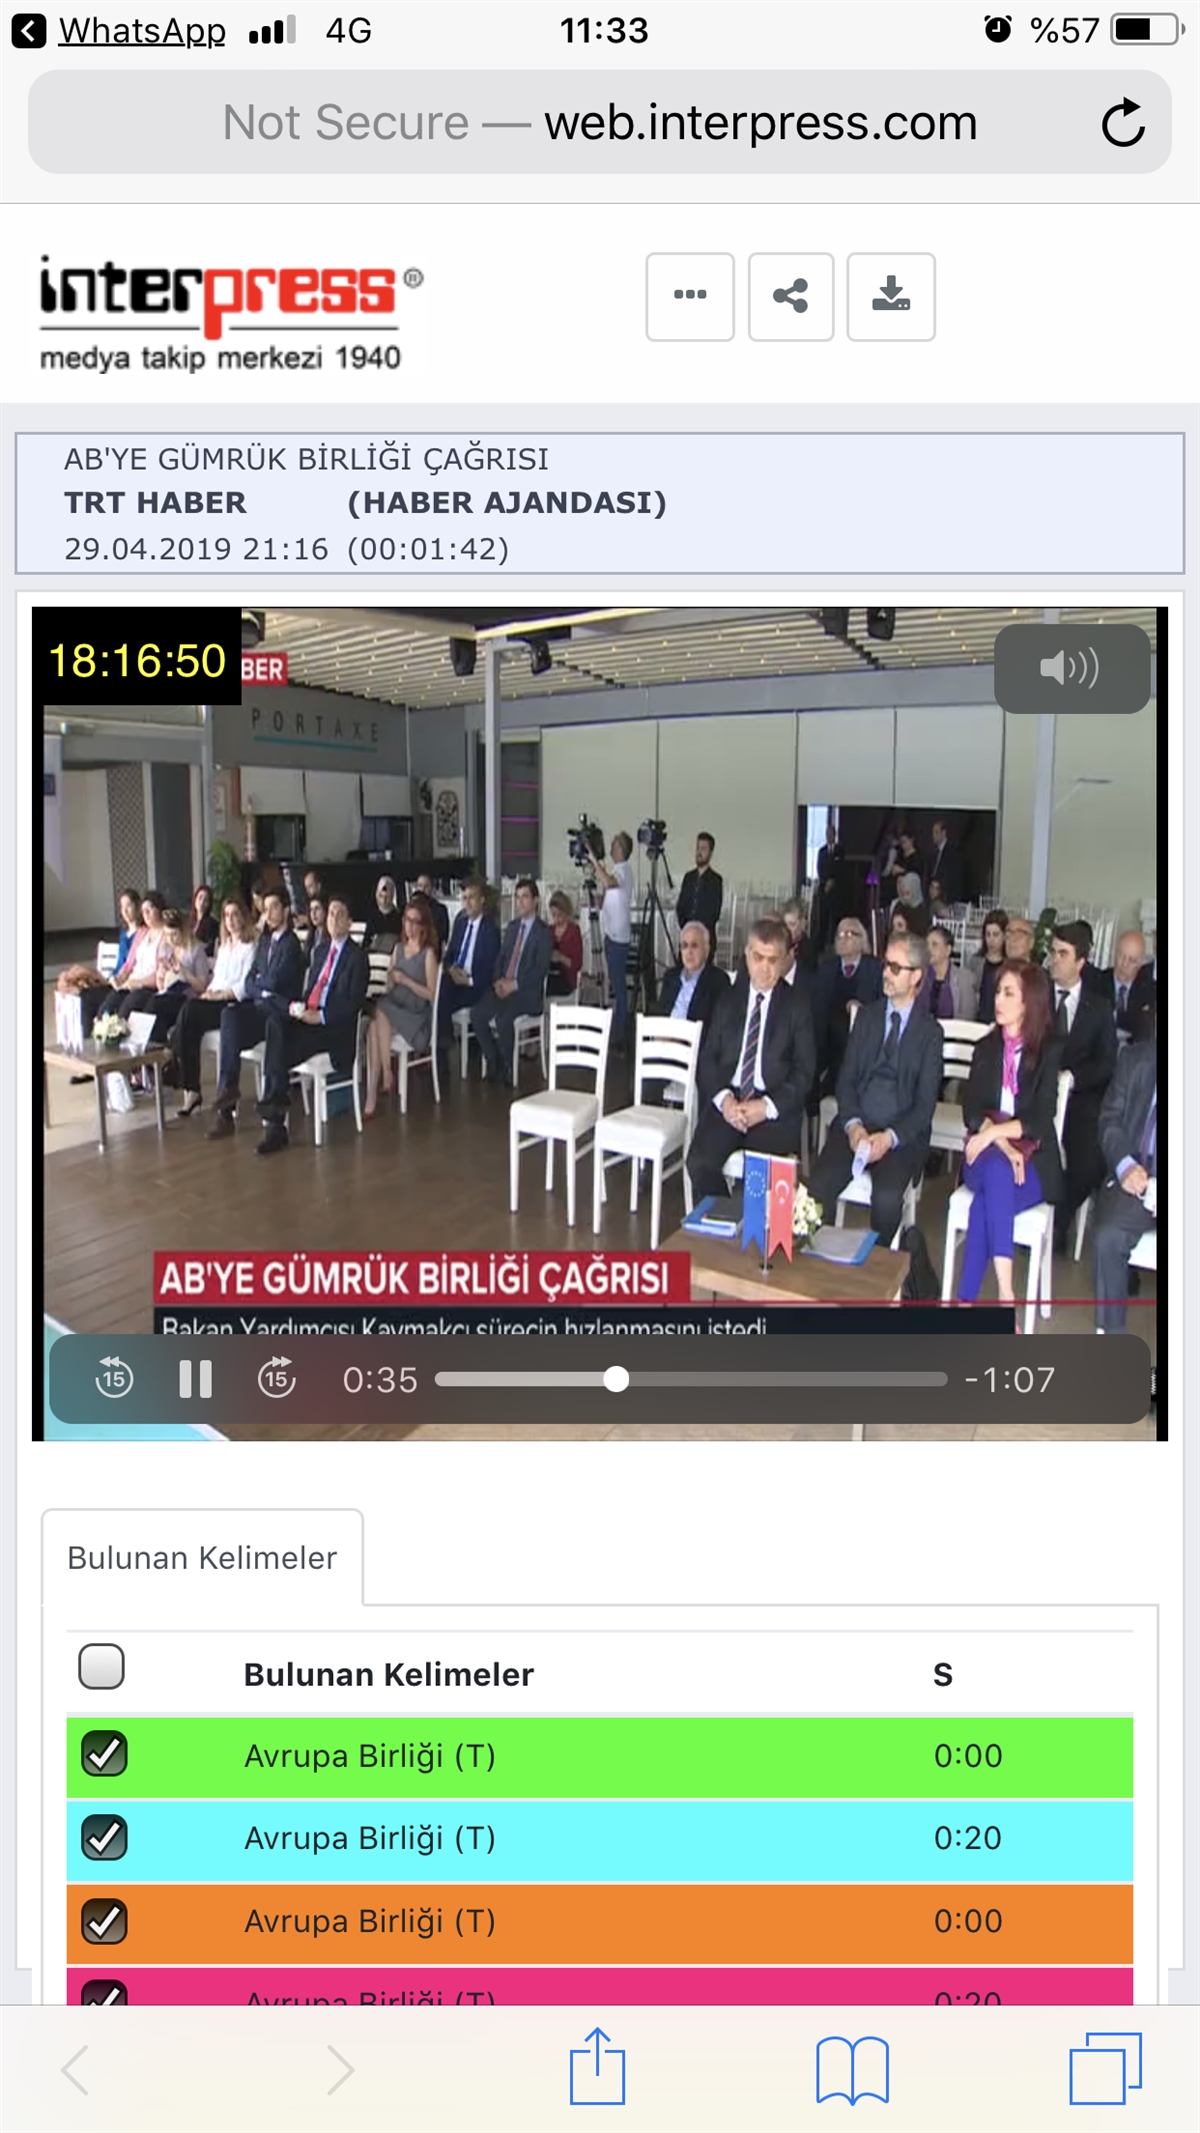The image size is (1200, 2133).
Task: Pause the video playback
Action: (195, 1379)
